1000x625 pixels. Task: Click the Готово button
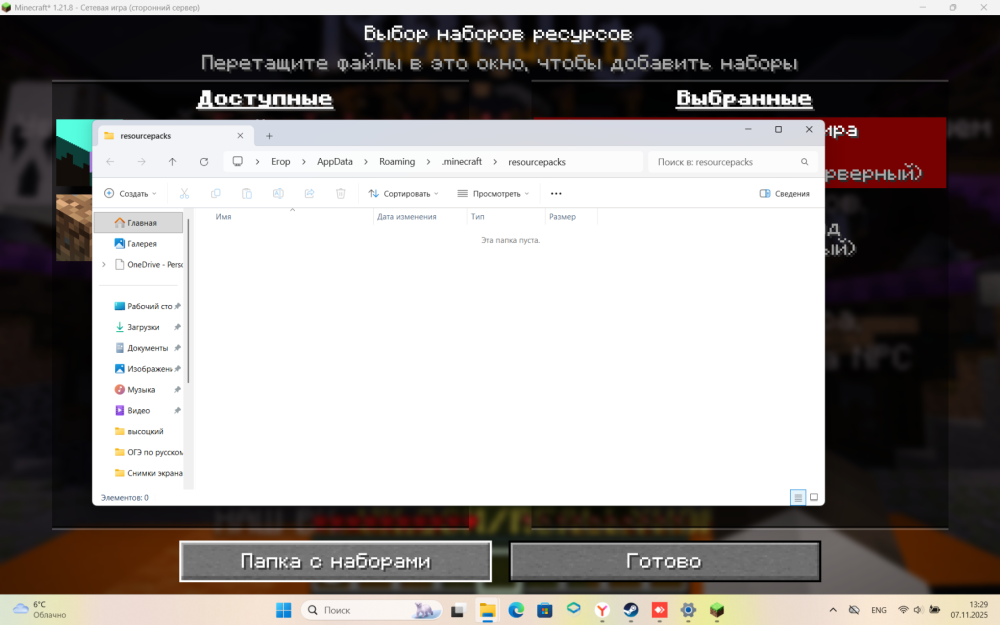point(665,561)
